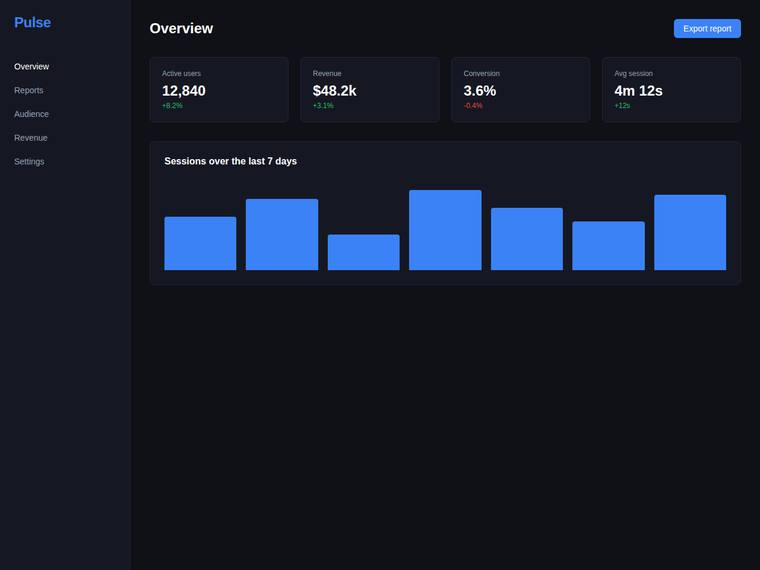760x570 pixels.
Task: Click the Export report button
Action: point(707,29)
